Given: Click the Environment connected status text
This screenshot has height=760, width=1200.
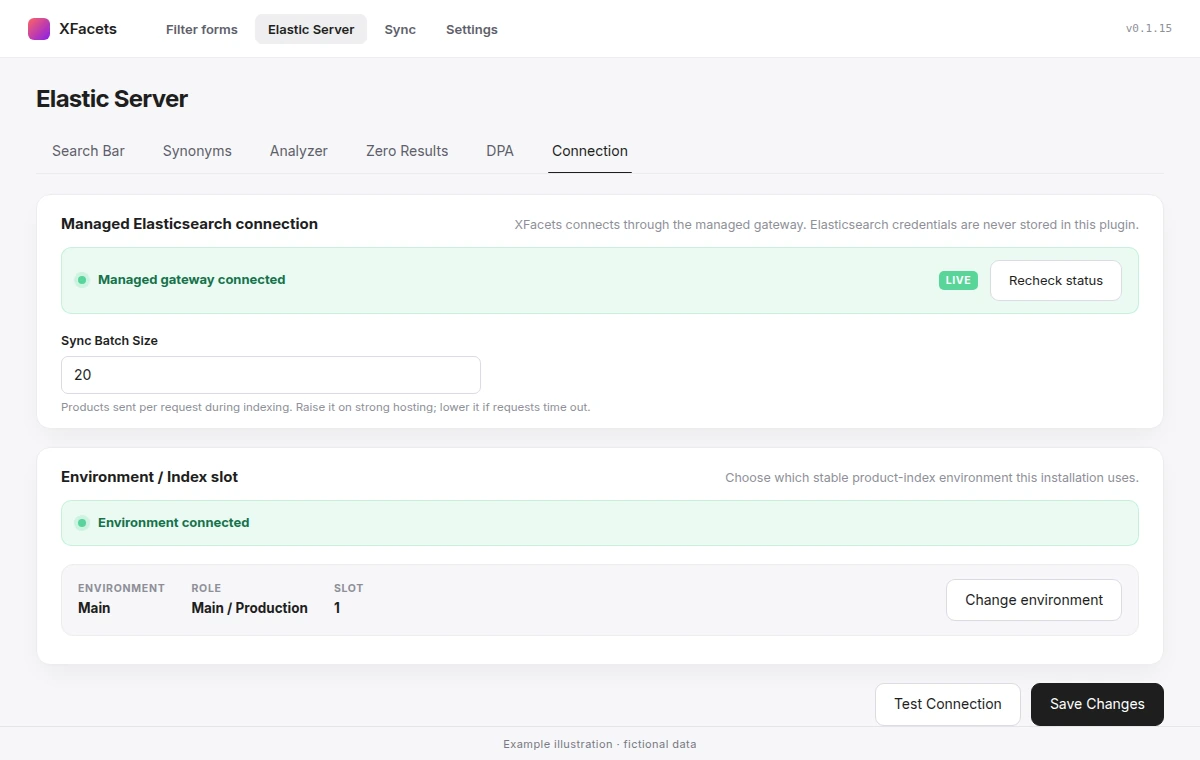Looking at the screenshot, I should [x=174, y=523].
